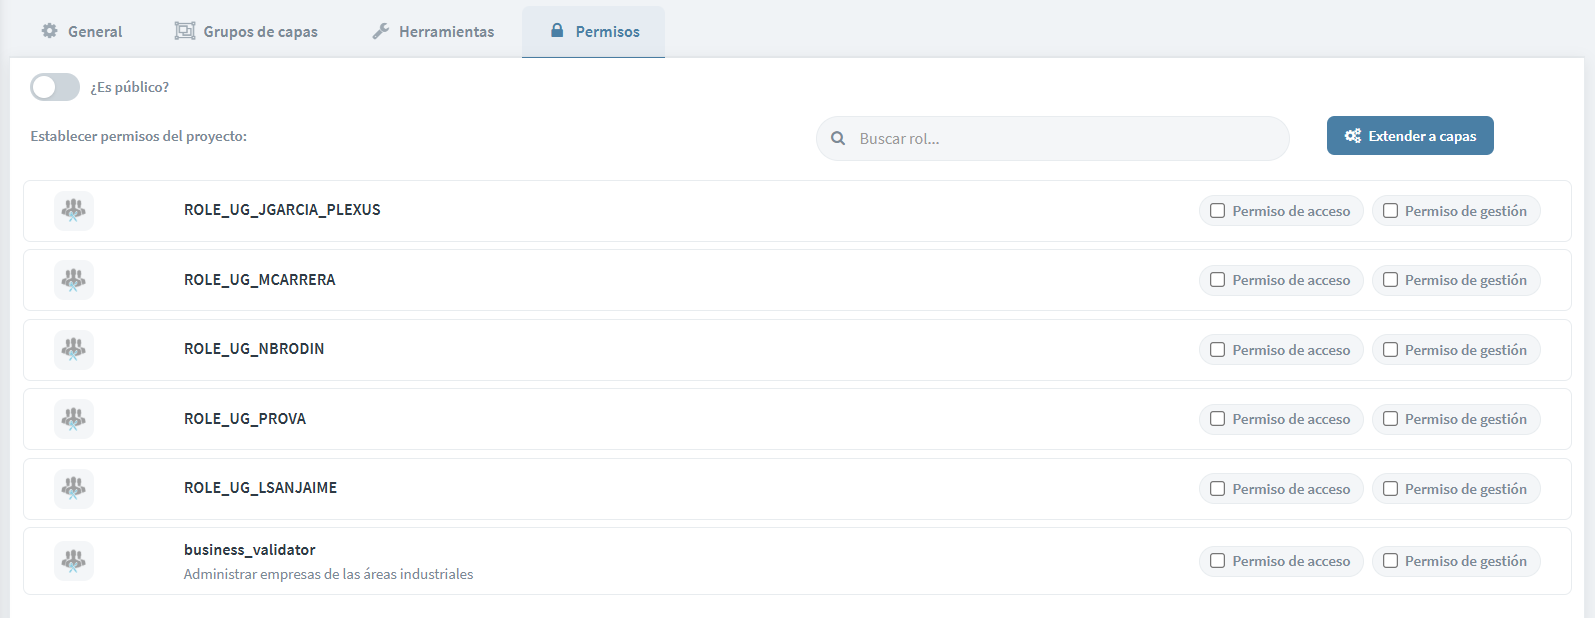Toggle the ¿Es público? switch

point(55,87)
